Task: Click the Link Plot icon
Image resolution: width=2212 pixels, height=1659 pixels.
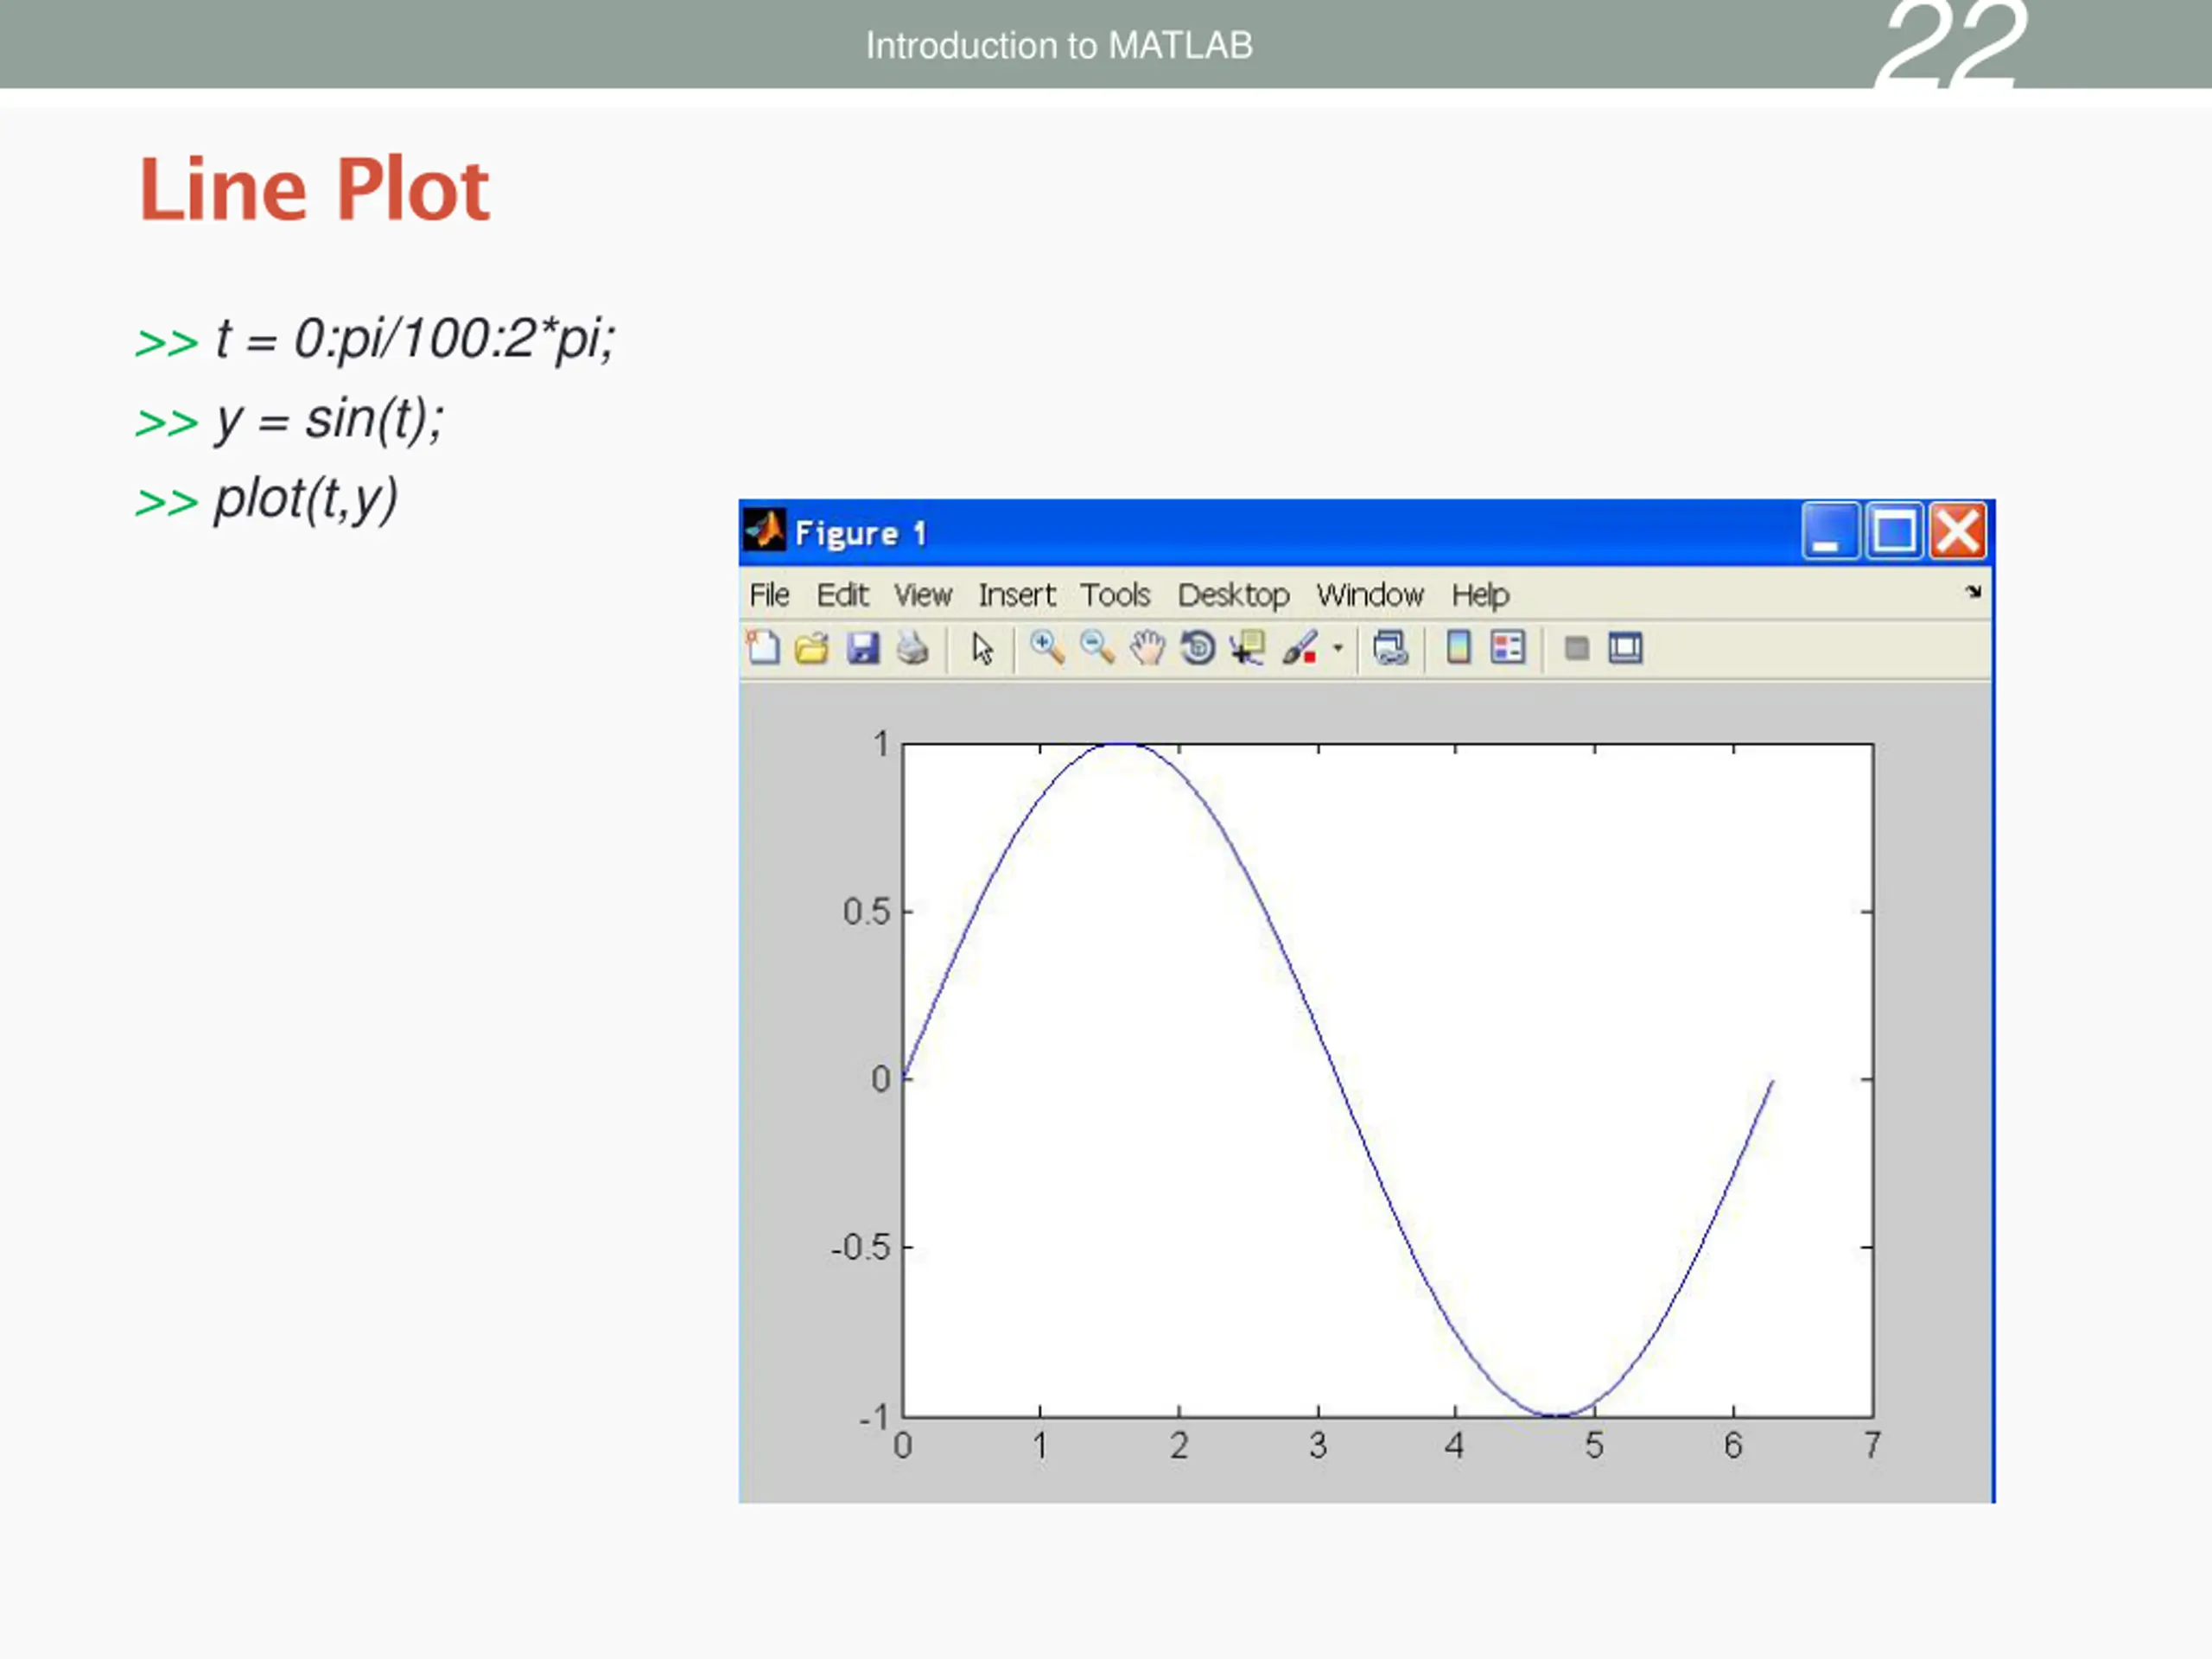Action: tap(1390, 648)
